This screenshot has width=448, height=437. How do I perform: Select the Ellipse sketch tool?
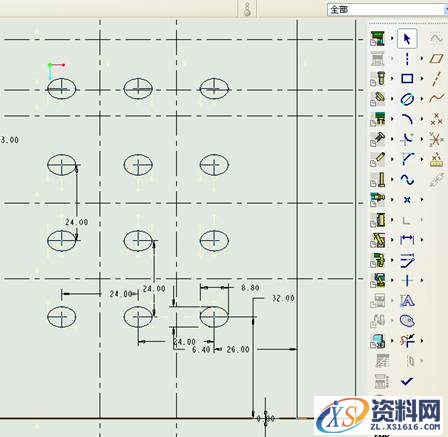(x=407, y=99)
